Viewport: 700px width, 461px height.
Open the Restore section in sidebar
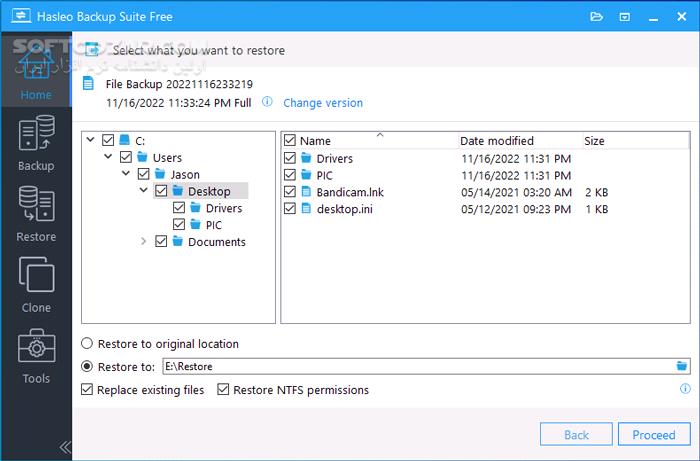pos(36,214)
